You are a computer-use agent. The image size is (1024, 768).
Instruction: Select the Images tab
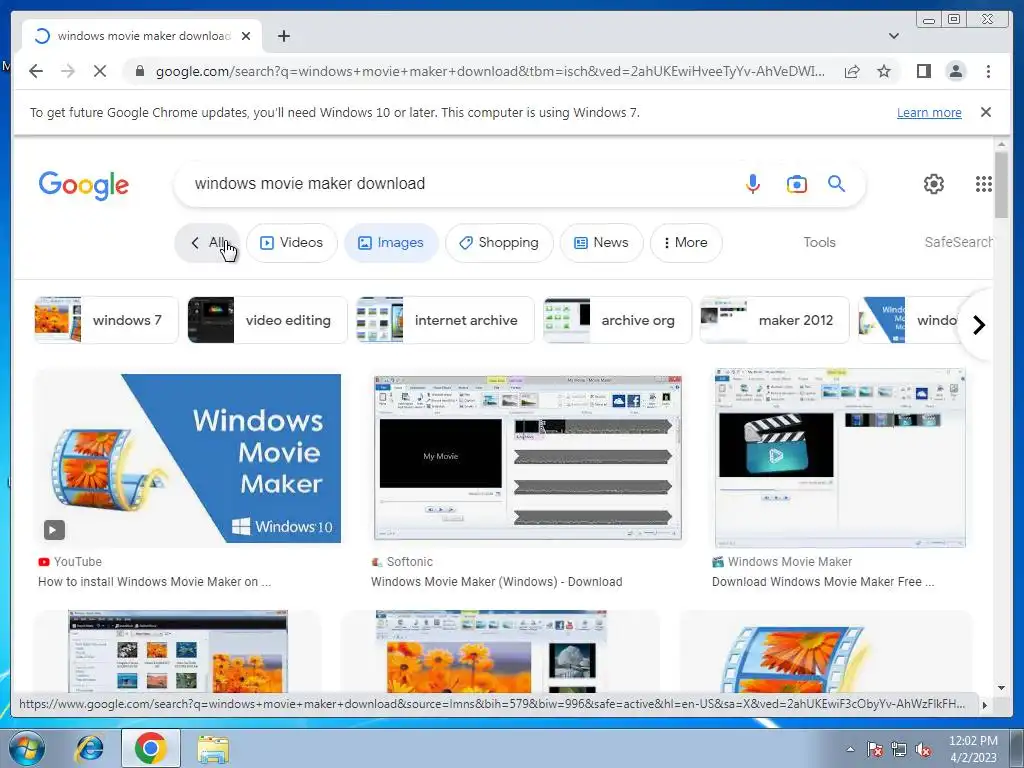click(391, 242)
